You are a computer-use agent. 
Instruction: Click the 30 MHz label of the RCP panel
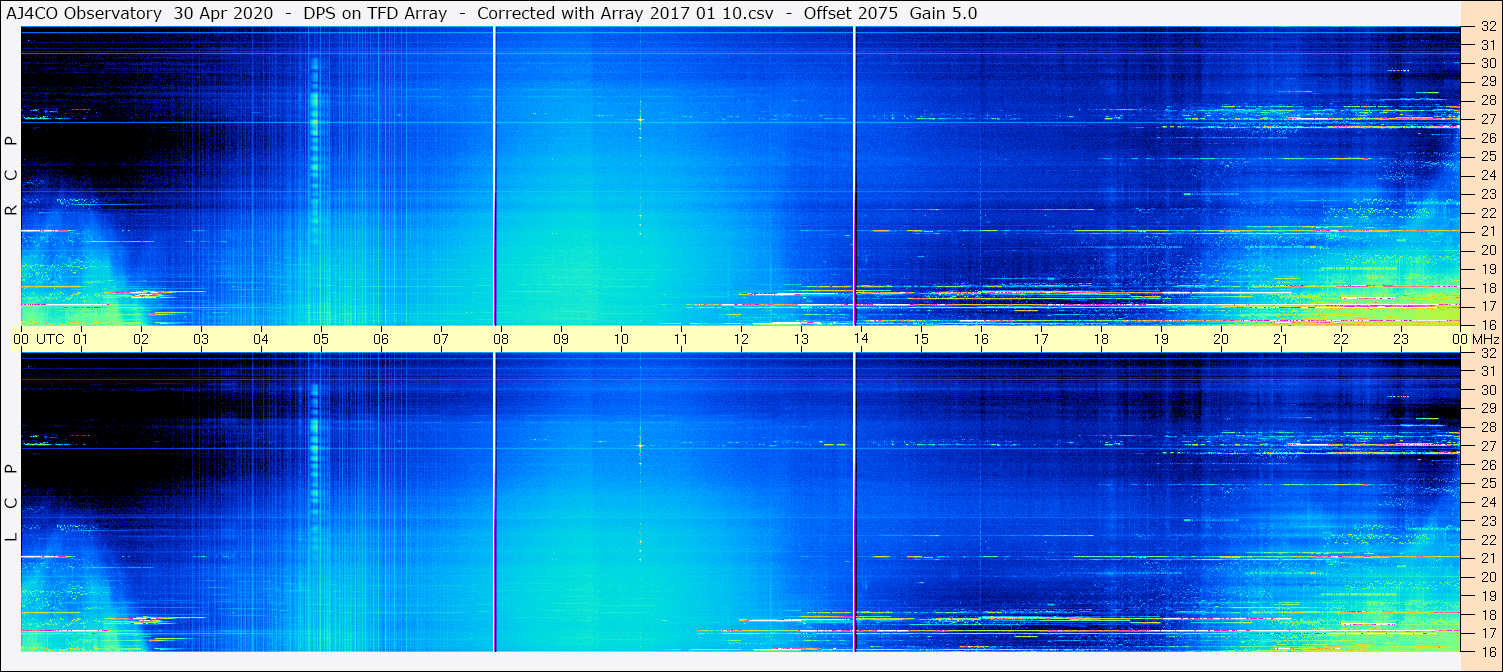point(1488,63)
